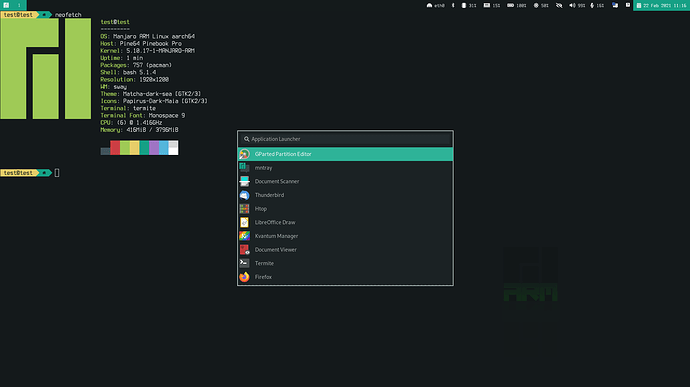Click the Kvantum Manager icon

pos(244,236)
